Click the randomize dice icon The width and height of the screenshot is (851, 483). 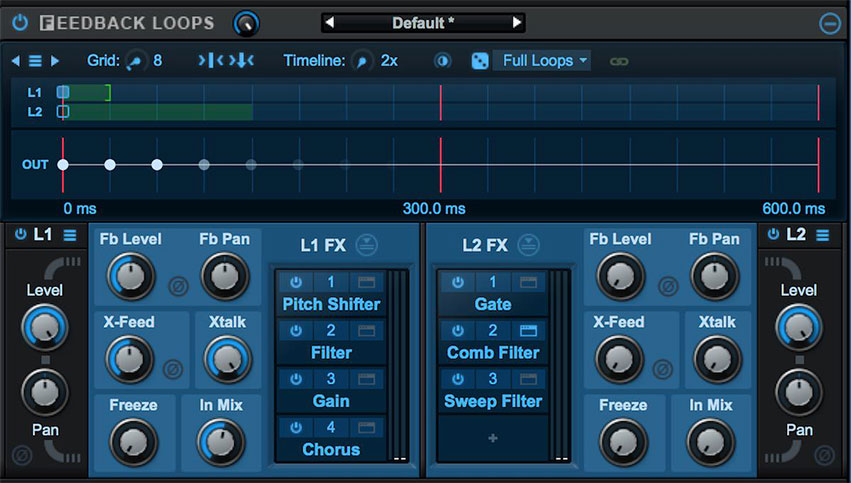coord(480,61)
